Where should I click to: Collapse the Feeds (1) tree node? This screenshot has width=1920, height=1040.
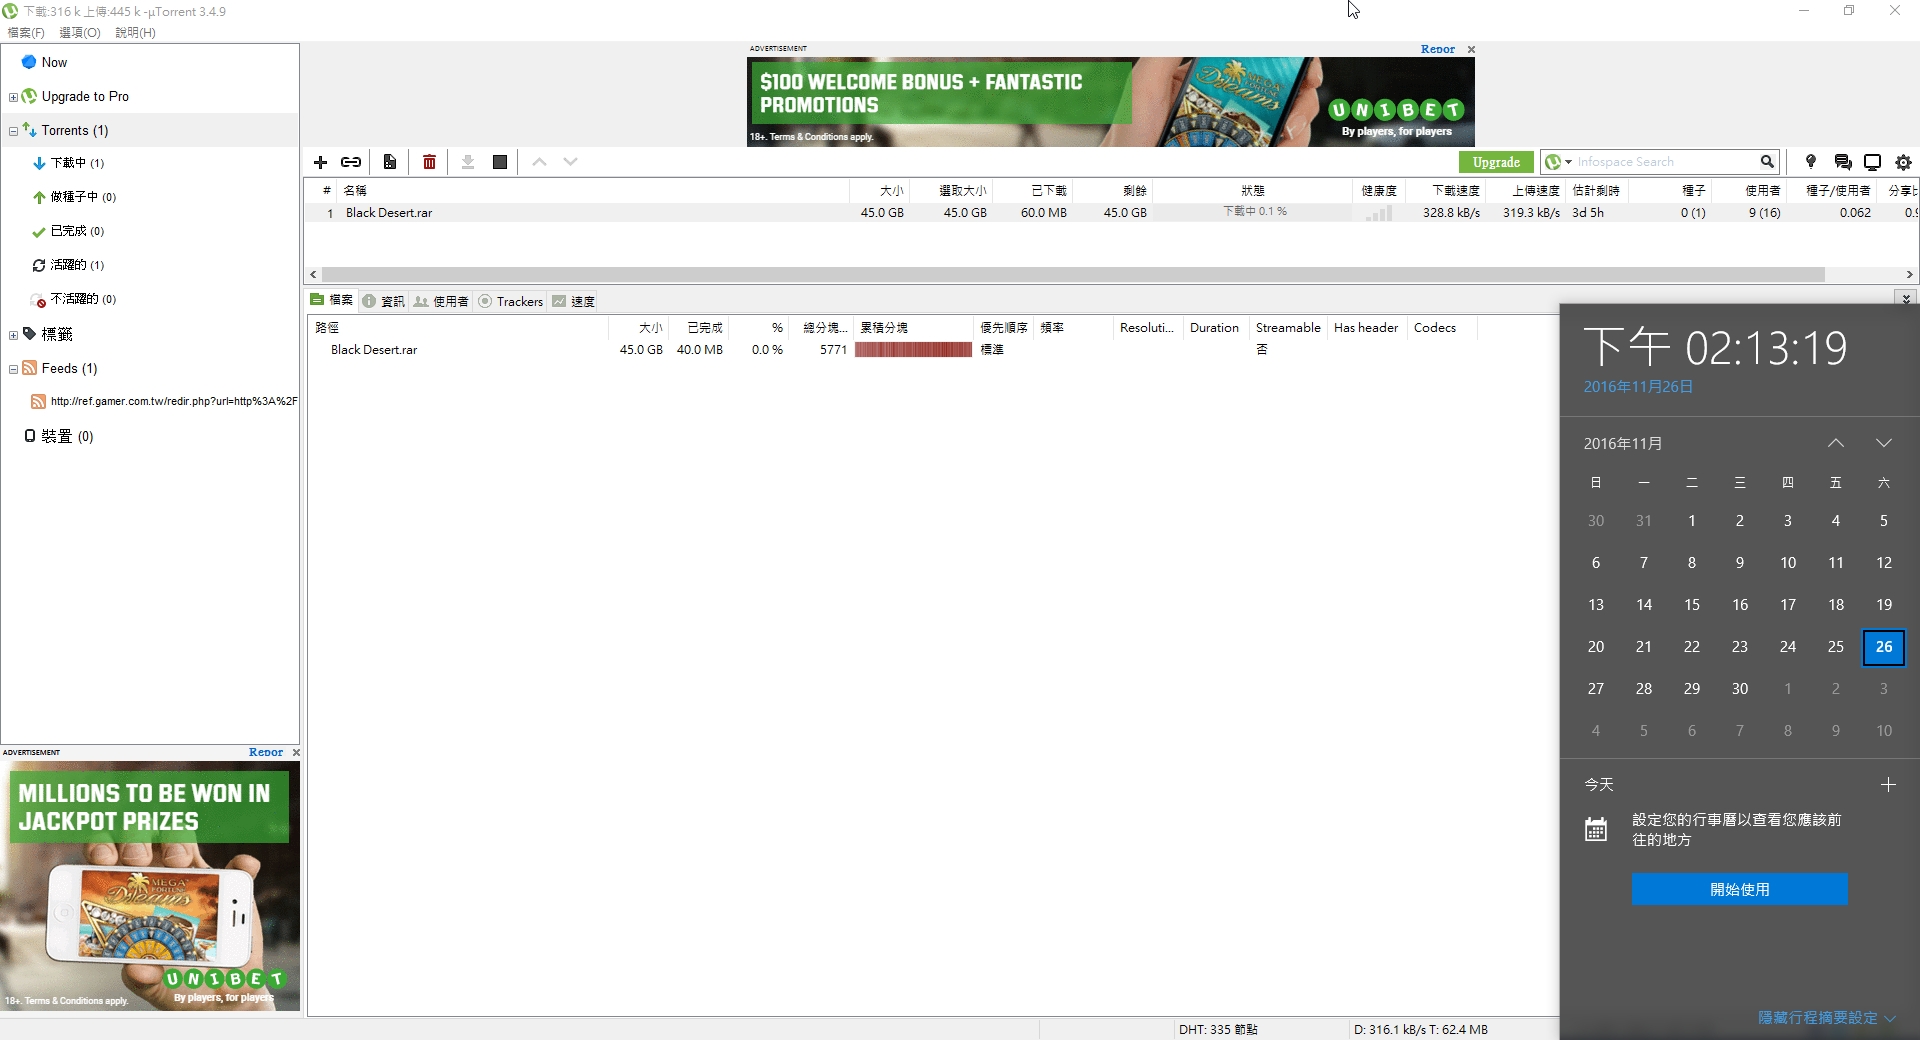13,369
